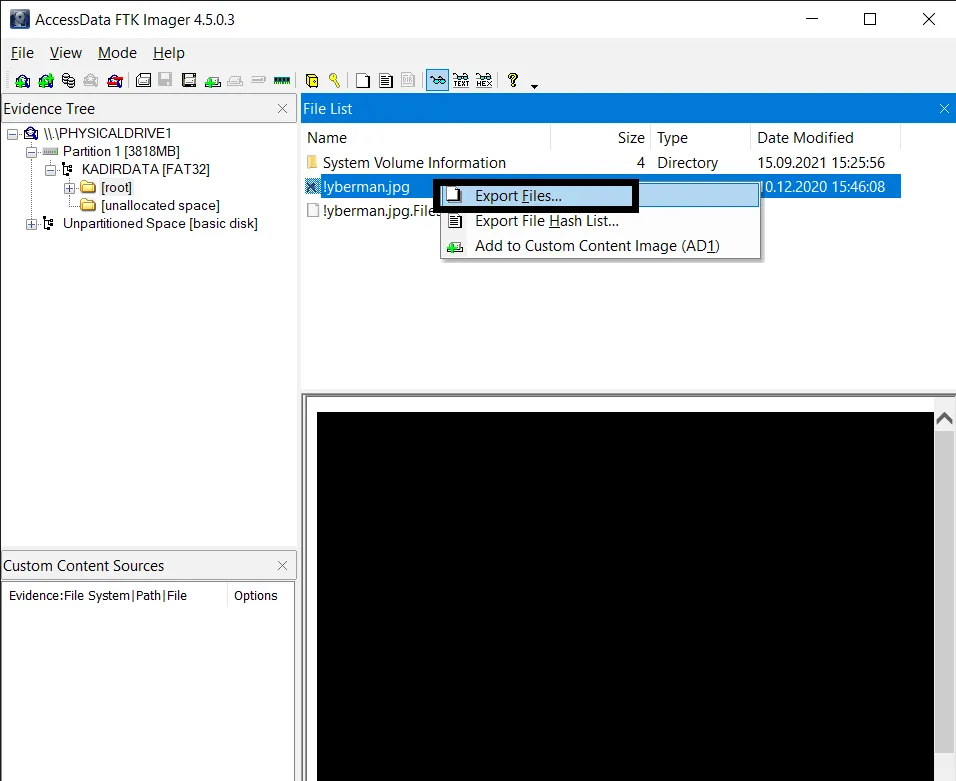
Task: Close the Evidence Tree panel
Action: click(x=282, y=109)
